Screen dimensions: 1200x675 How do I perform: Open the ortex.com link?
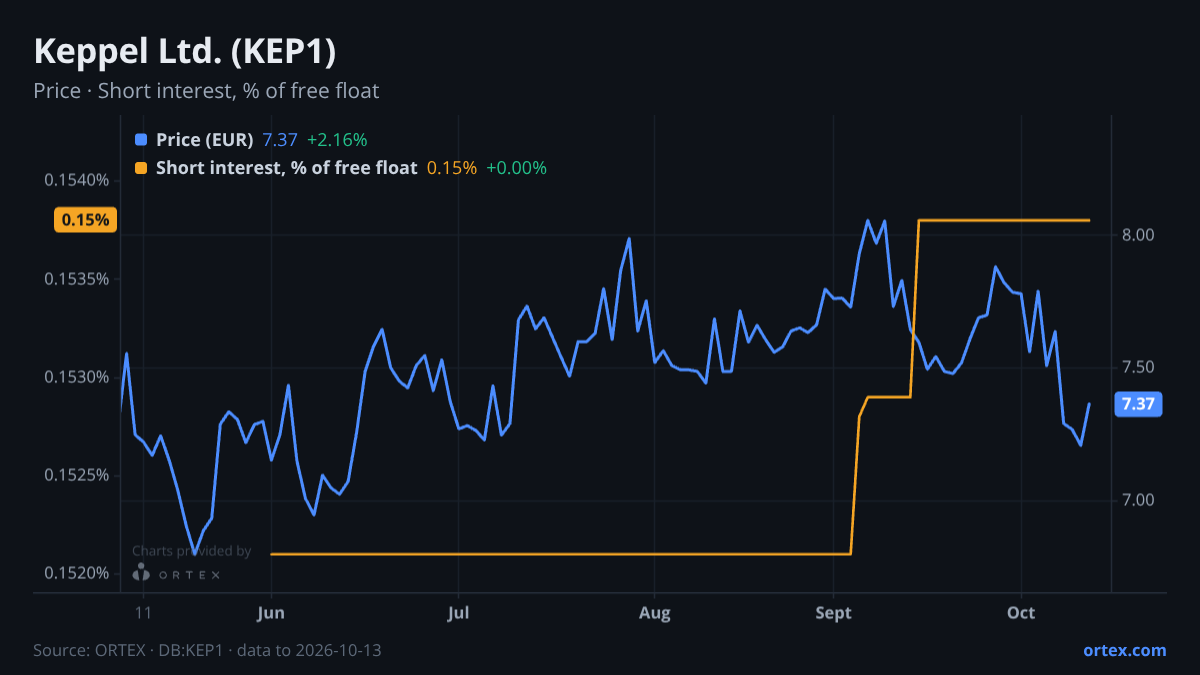click(1124, 650)
